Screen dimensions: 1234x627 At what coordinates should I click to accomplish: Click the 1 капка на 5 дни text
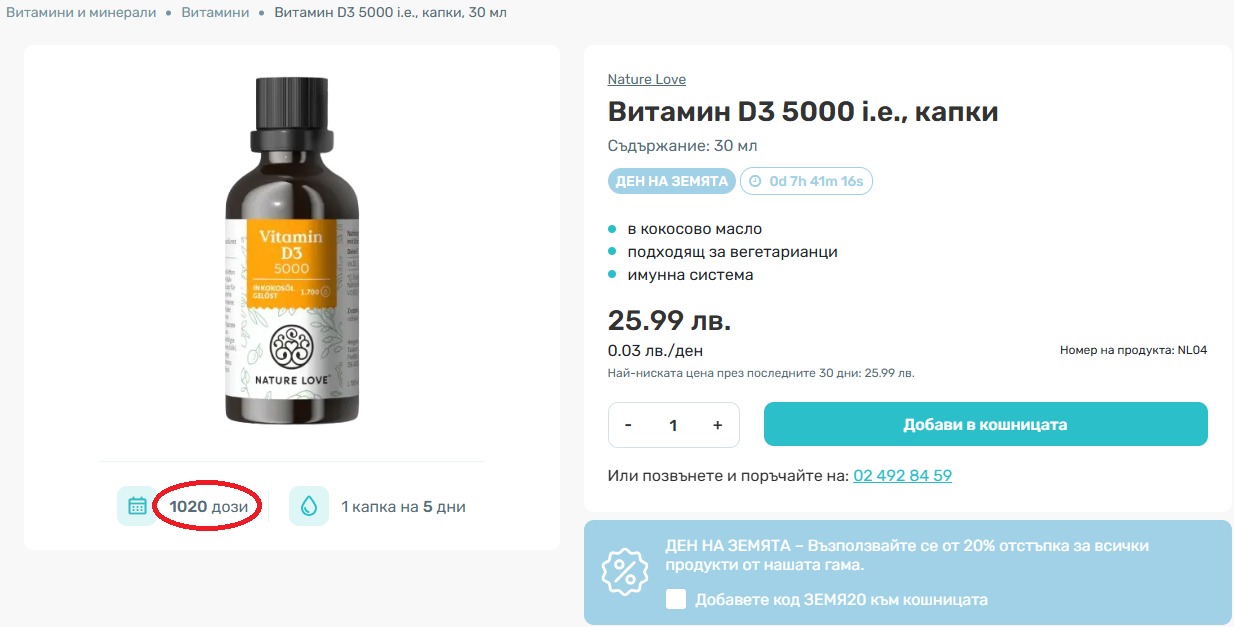click(x=403, y=506)
